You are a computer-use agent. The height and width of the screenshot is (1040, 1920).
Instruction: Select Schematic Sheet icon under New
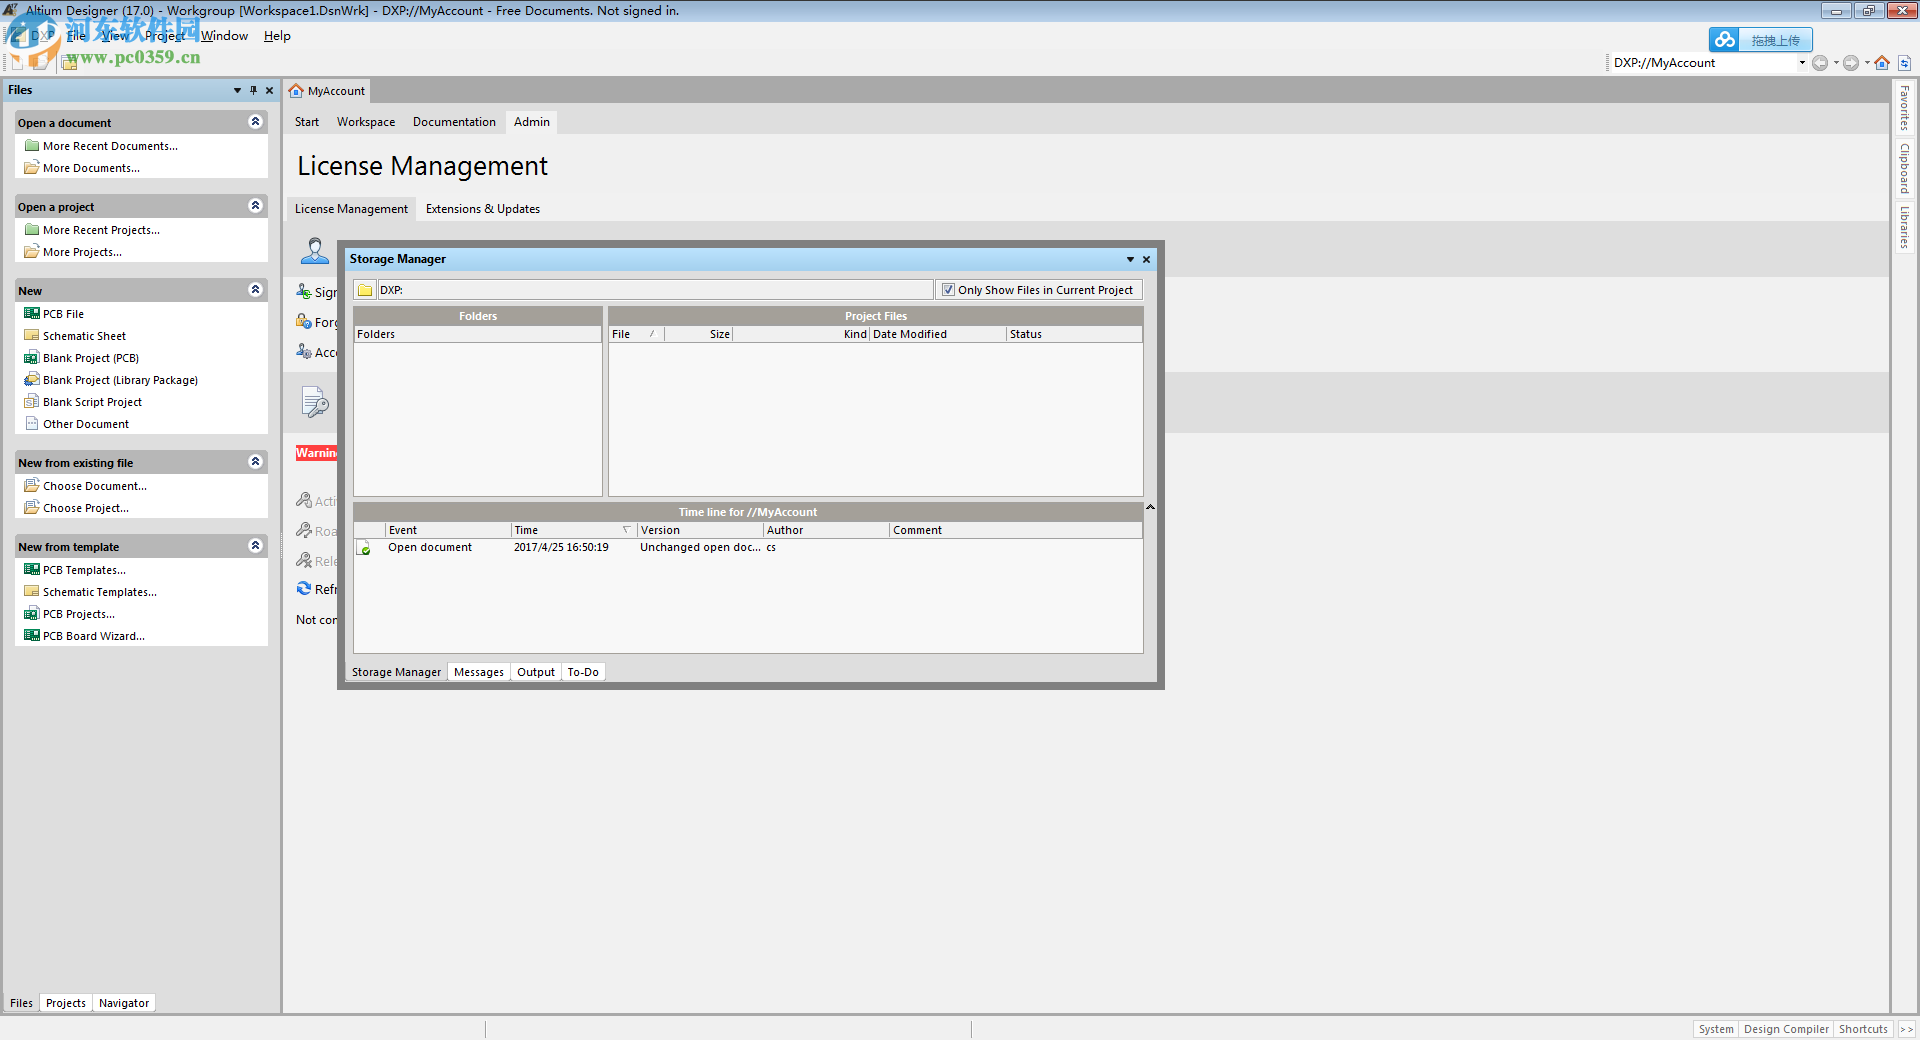32,336
